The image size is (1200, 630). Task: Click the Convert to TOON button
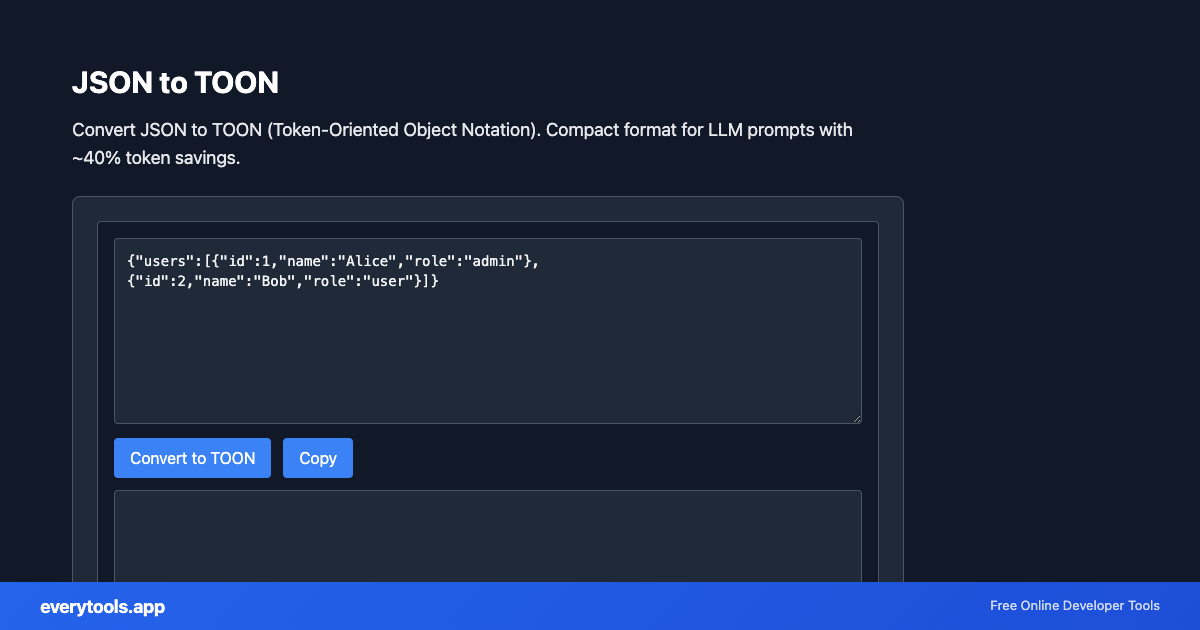[192, 458]
